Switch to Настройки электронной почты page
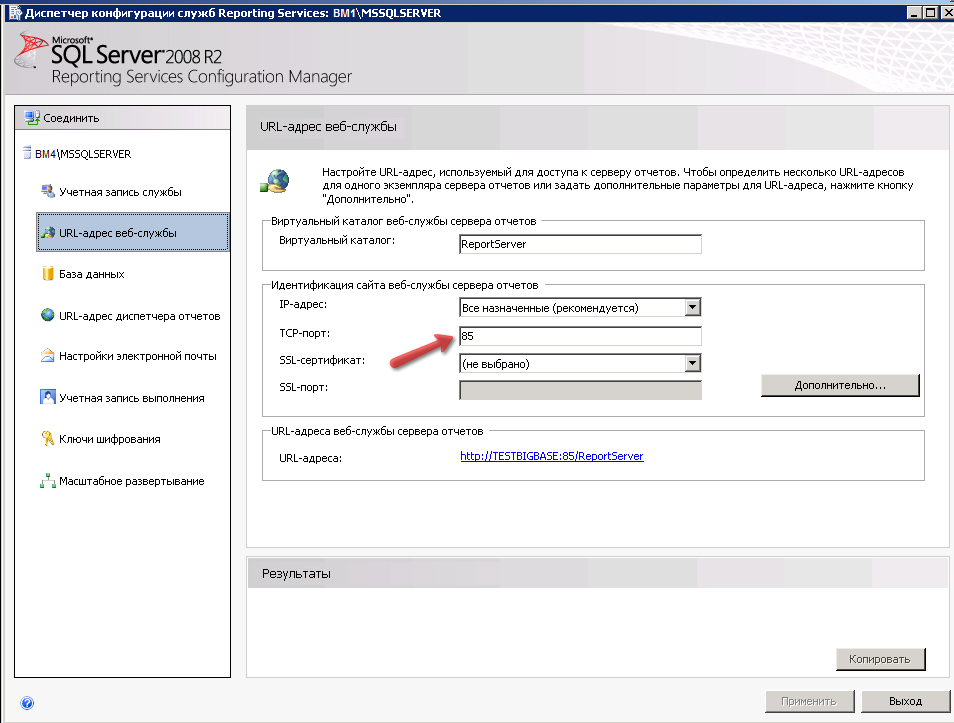 [137, 356]
